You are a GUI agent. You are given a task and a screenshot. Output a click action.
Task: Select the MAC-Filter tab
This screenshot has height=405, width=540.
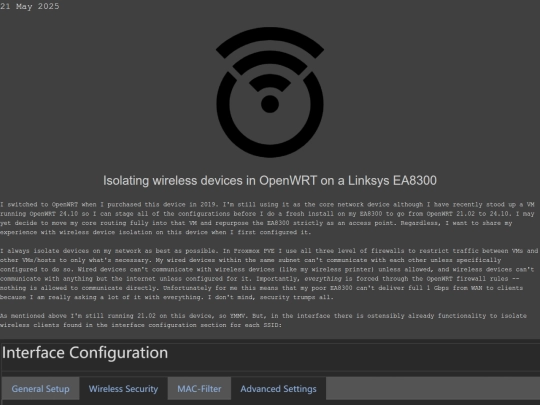coord(199,388)
